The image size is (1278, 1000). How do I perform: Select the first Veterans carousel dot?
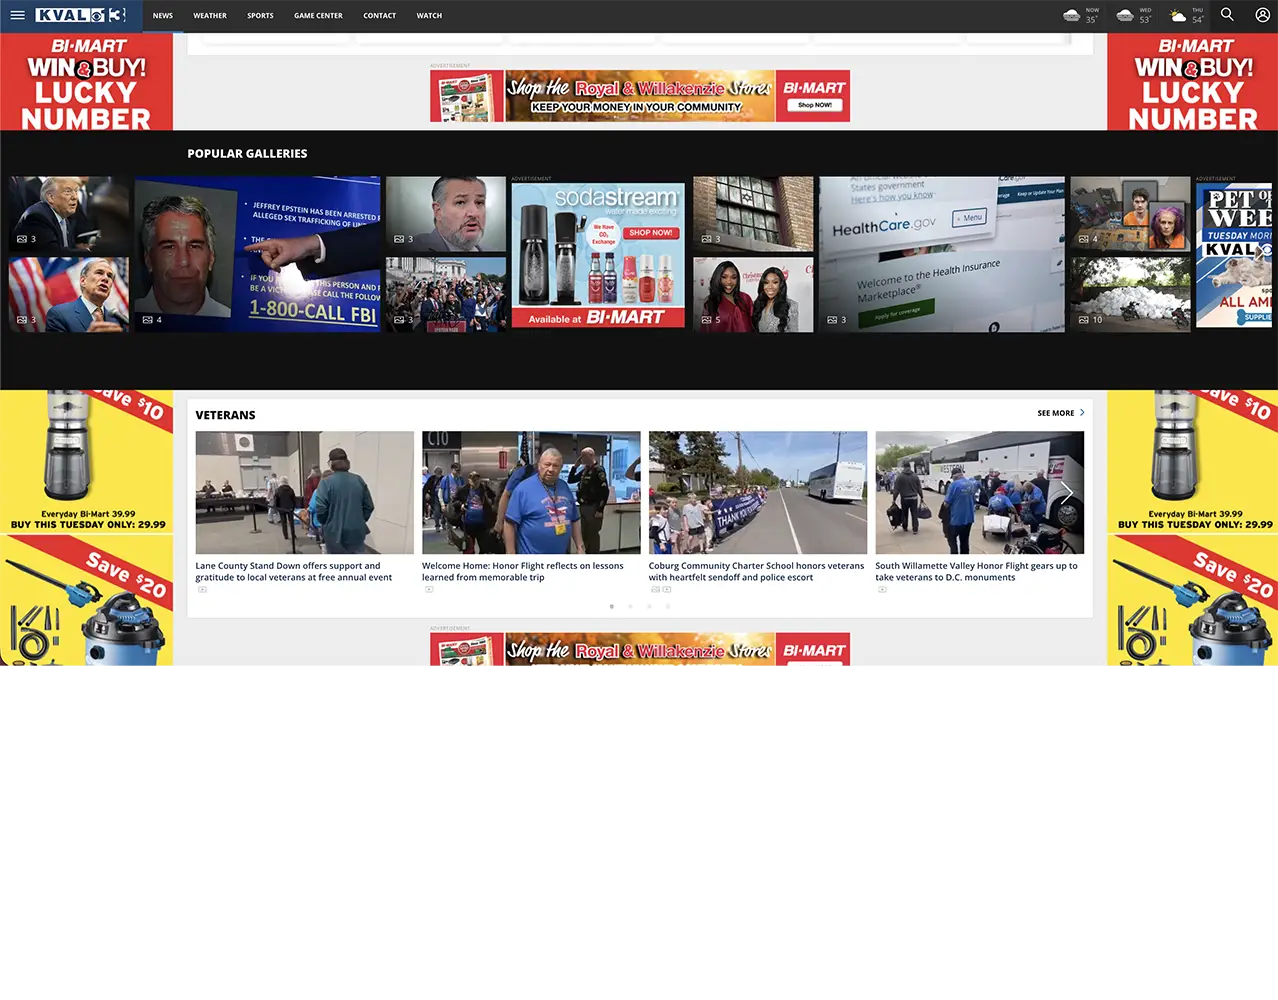612,606
